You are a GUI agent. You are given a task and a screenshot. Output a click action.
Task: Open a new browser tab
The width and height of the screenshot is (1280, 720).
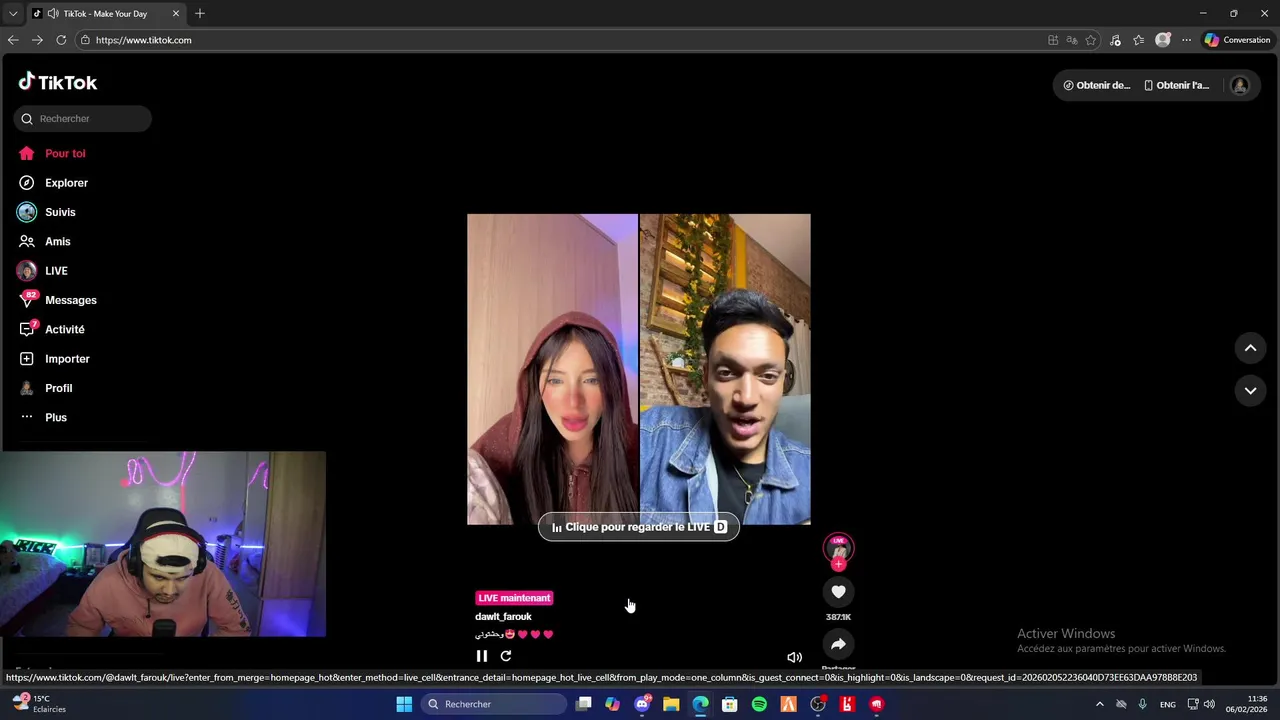[x=200, y=13]
